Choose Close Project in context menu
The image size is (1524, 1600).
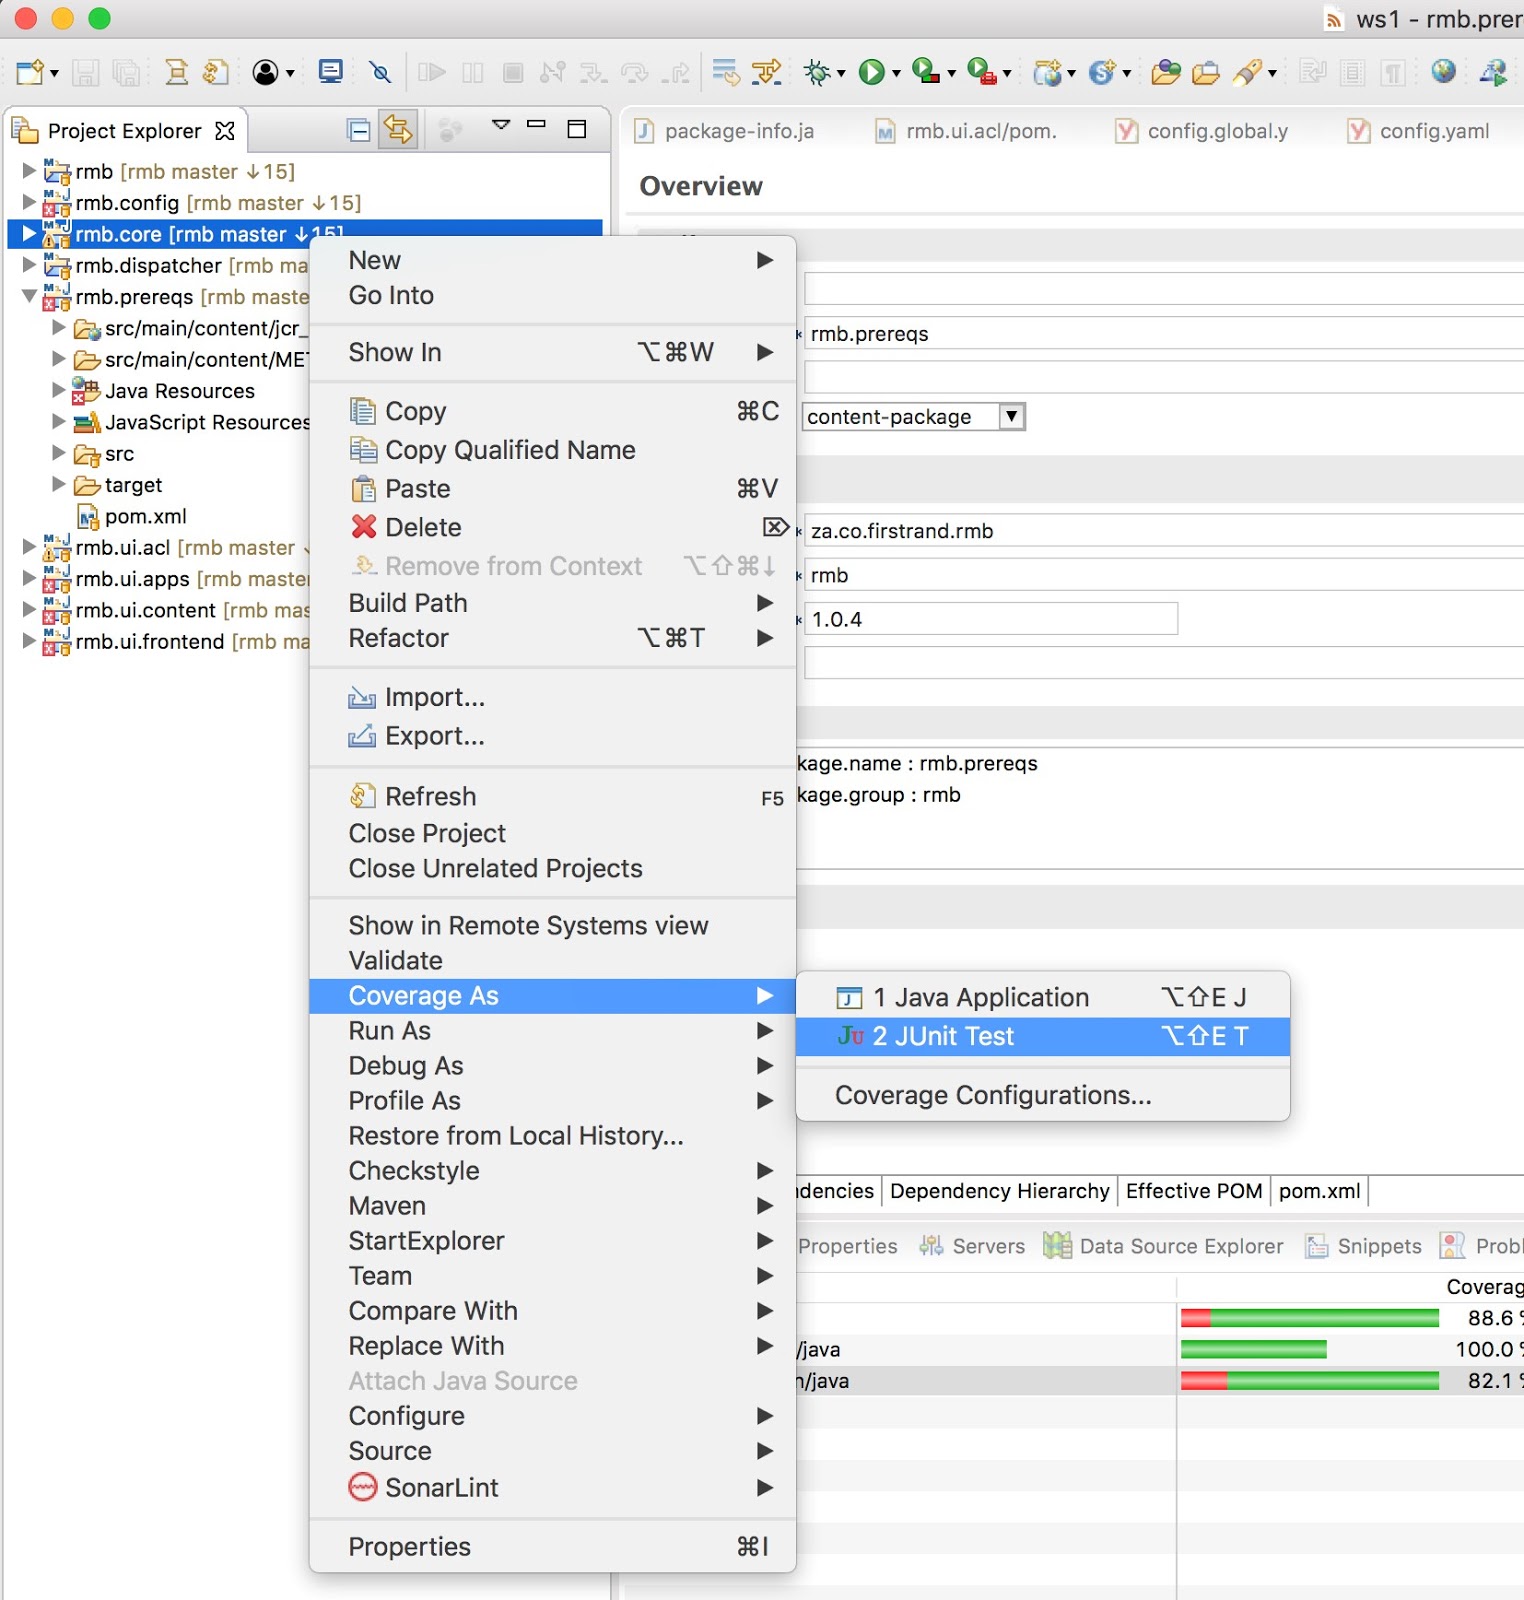tap(553, 833)
